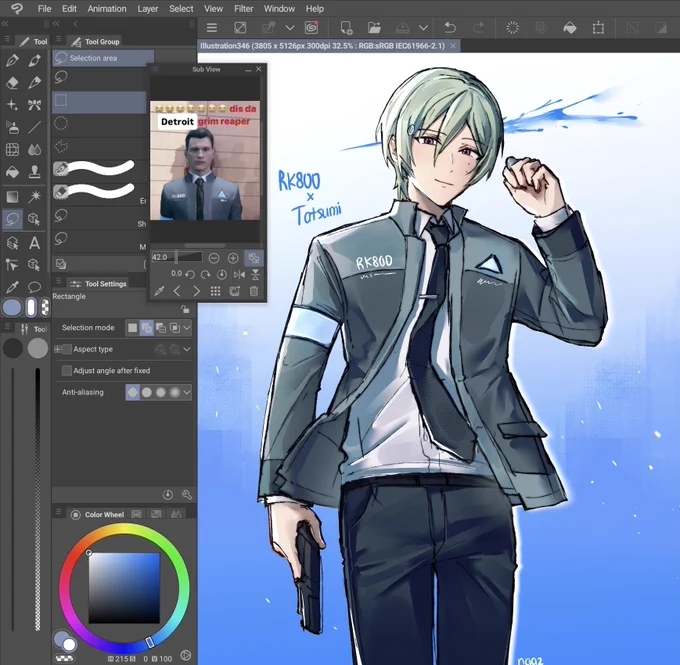Image resolution: width=680 pixels, height=665 pixels.
Task: Set Selection mode to Remove from selection
Action: click(161, 328)
